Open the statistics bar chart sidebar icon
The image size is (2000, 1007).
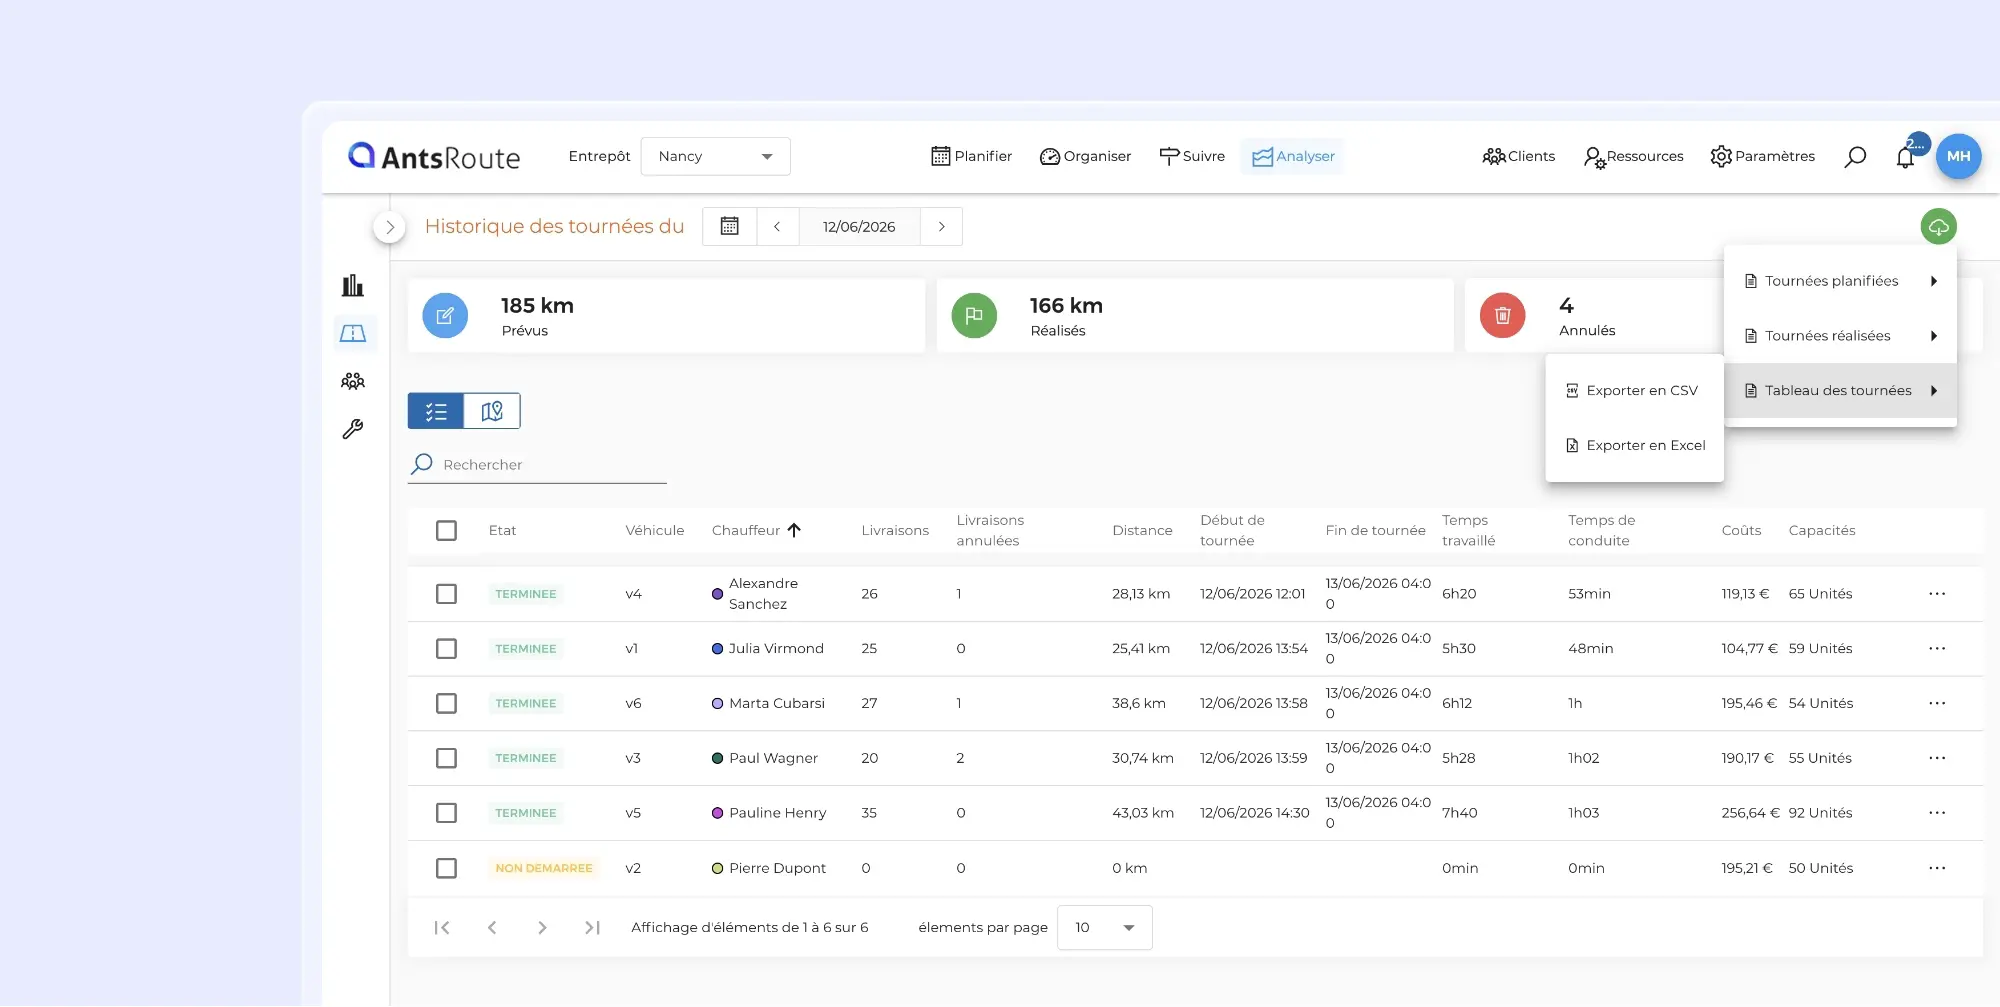tap(353, 286)
